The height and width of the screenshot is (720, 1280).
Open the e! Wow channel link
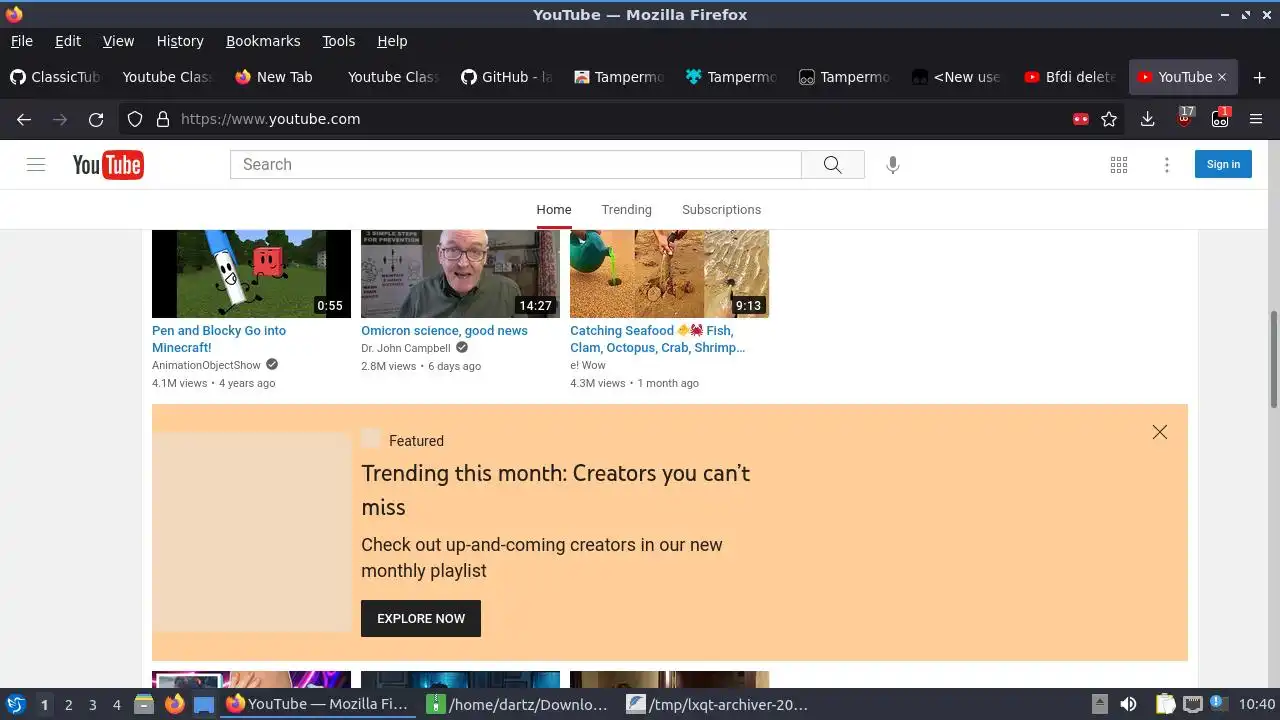click(x=588, y=365)
